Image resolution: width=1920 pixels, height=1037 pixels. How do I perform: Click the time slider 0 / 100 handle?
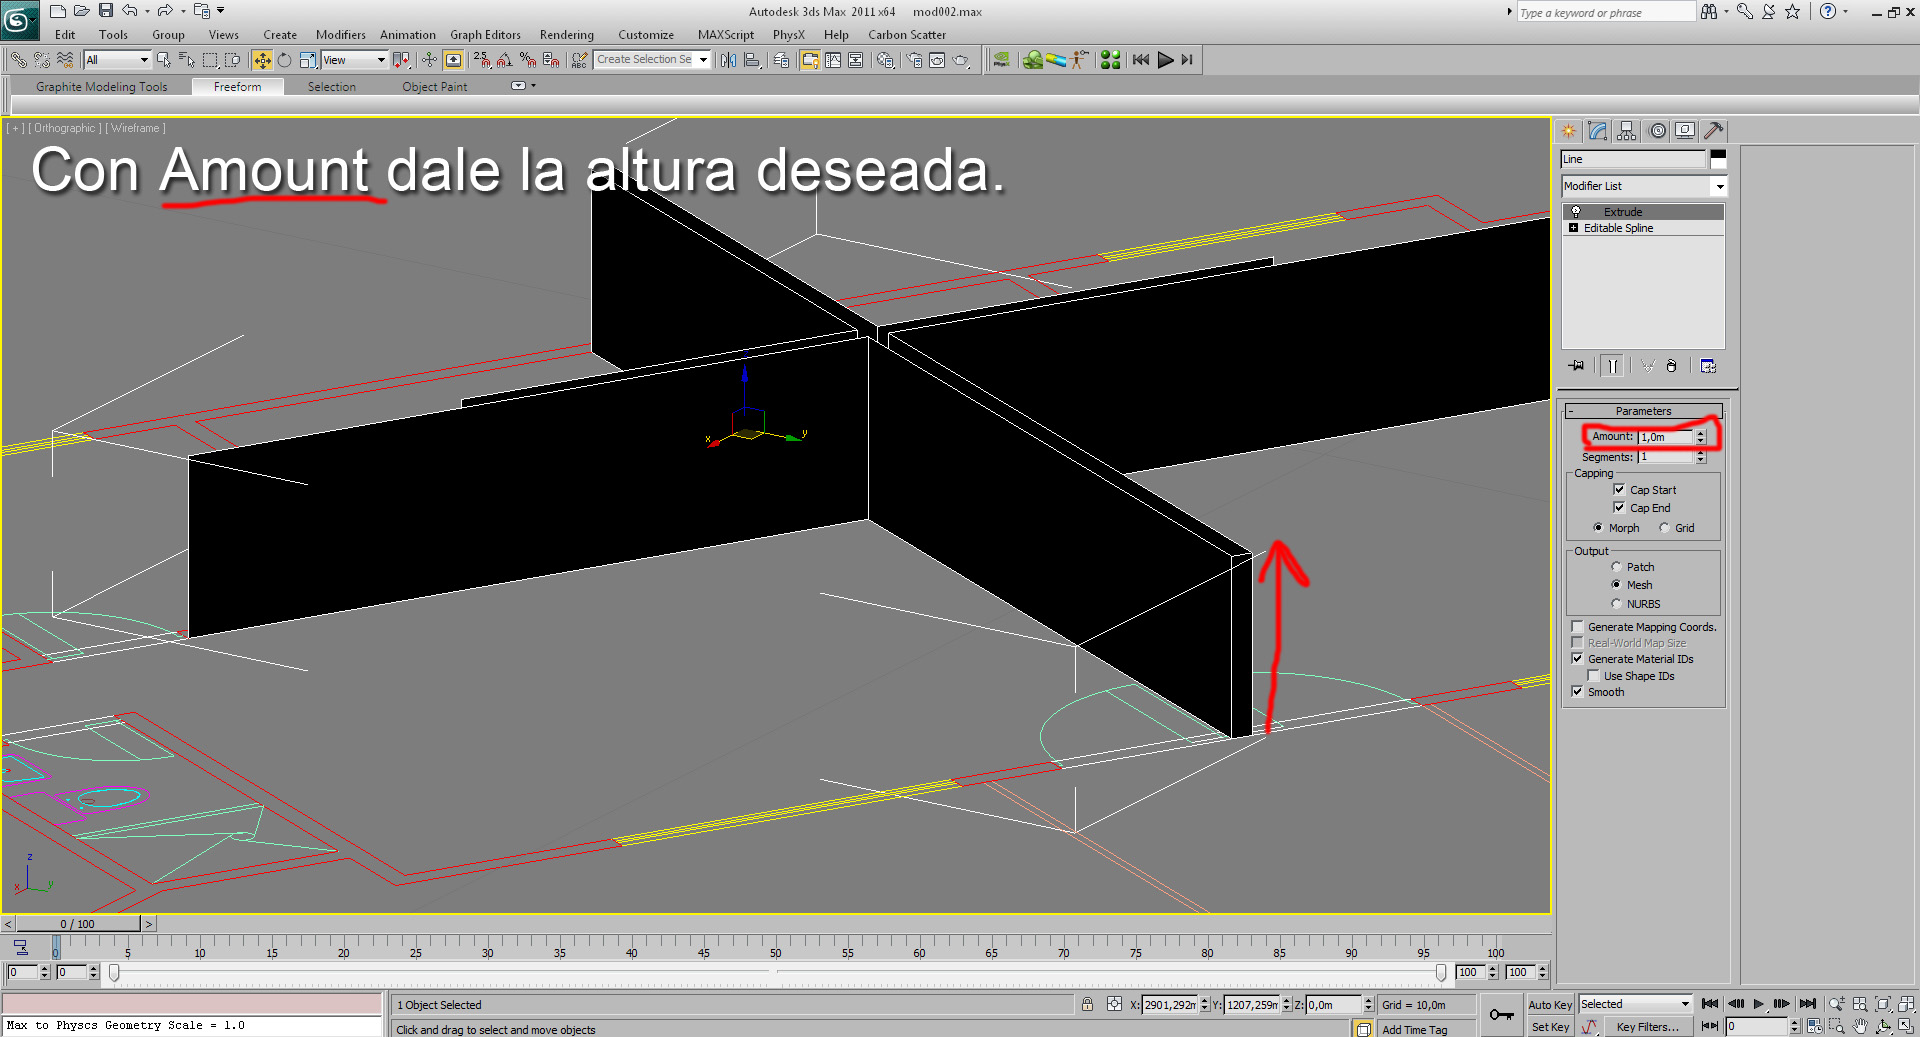pos(78,924)
